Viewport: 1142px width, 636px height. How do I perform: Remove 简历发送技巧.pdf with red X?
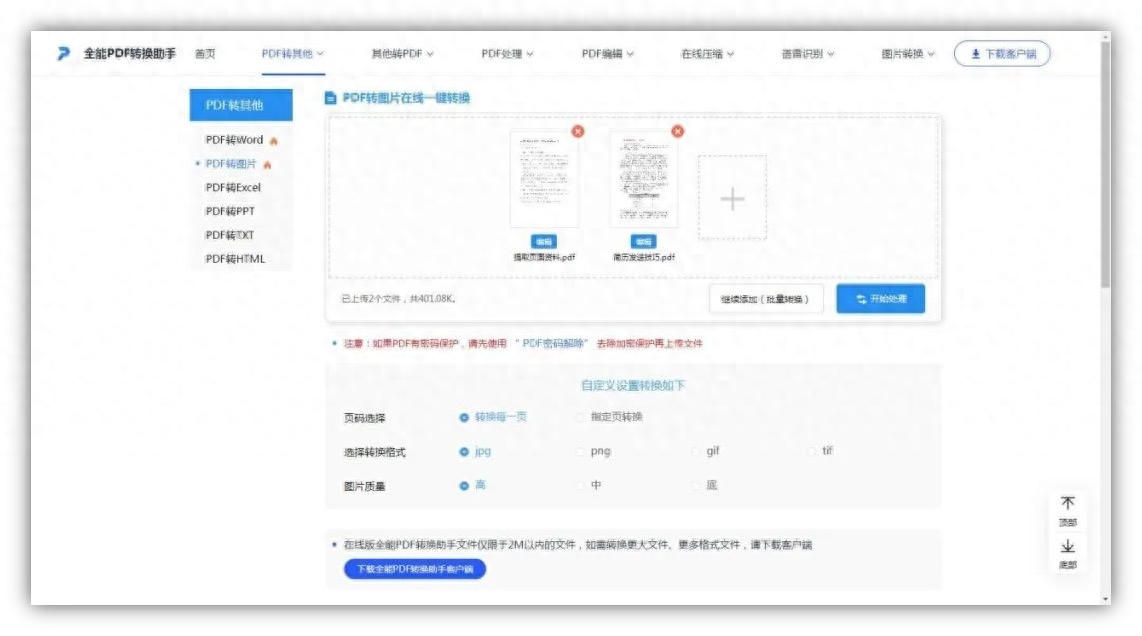677,131
